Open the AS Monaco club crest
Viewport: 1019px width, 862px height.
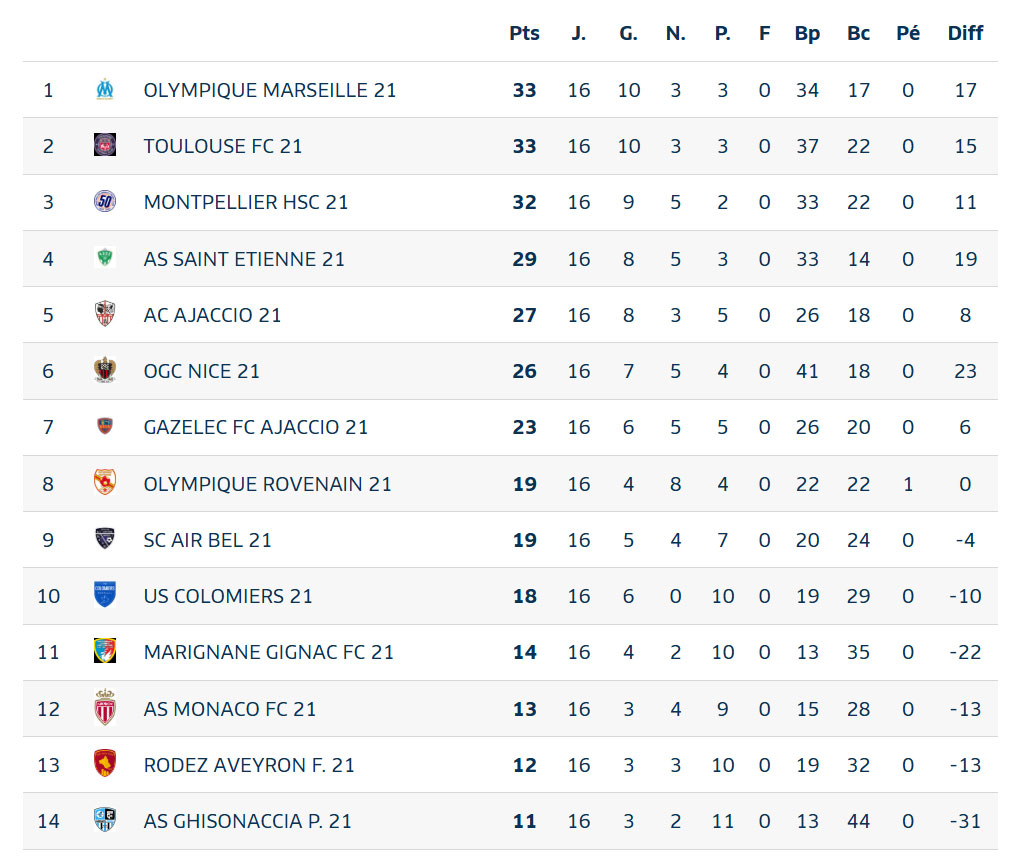coord(105,708)
